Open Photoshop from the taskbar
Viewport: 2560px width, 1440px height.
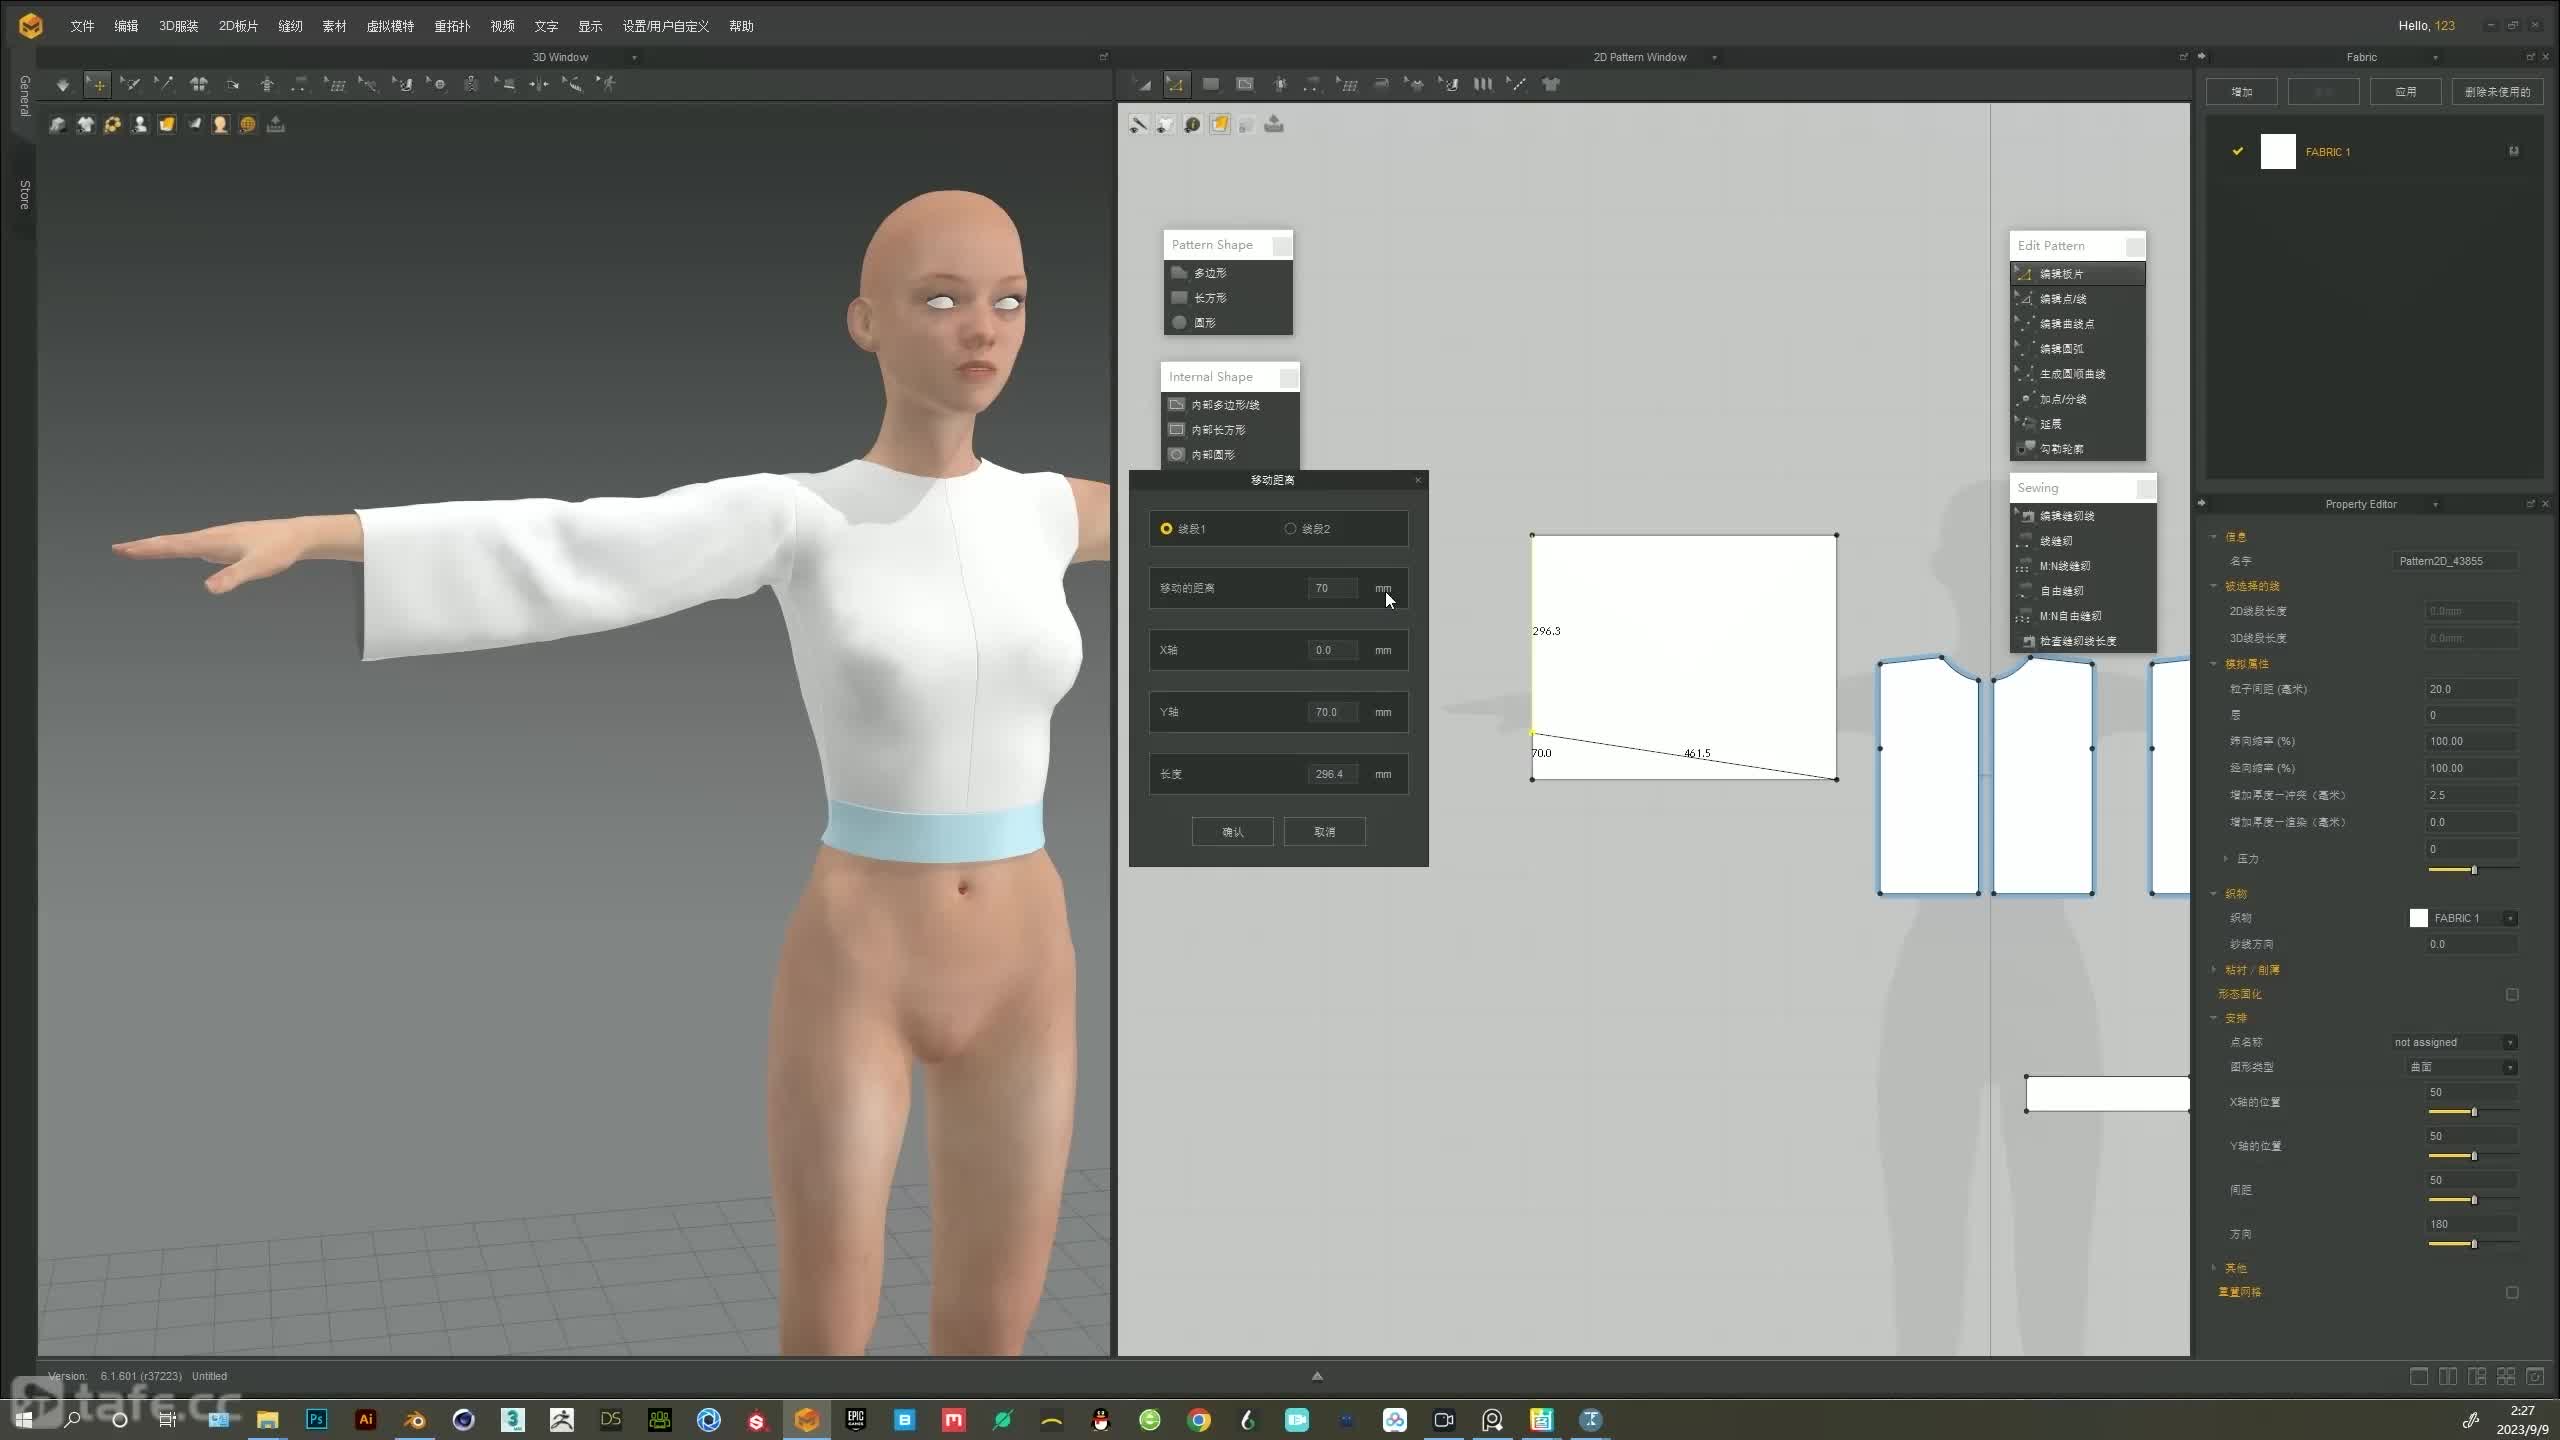[317, 1420]
